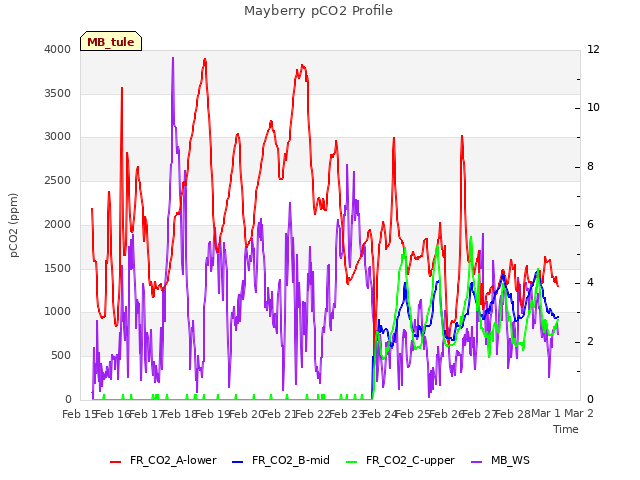Click the Time x-axis label
Screen dimensions: 640x480
[x=566, y=429]
